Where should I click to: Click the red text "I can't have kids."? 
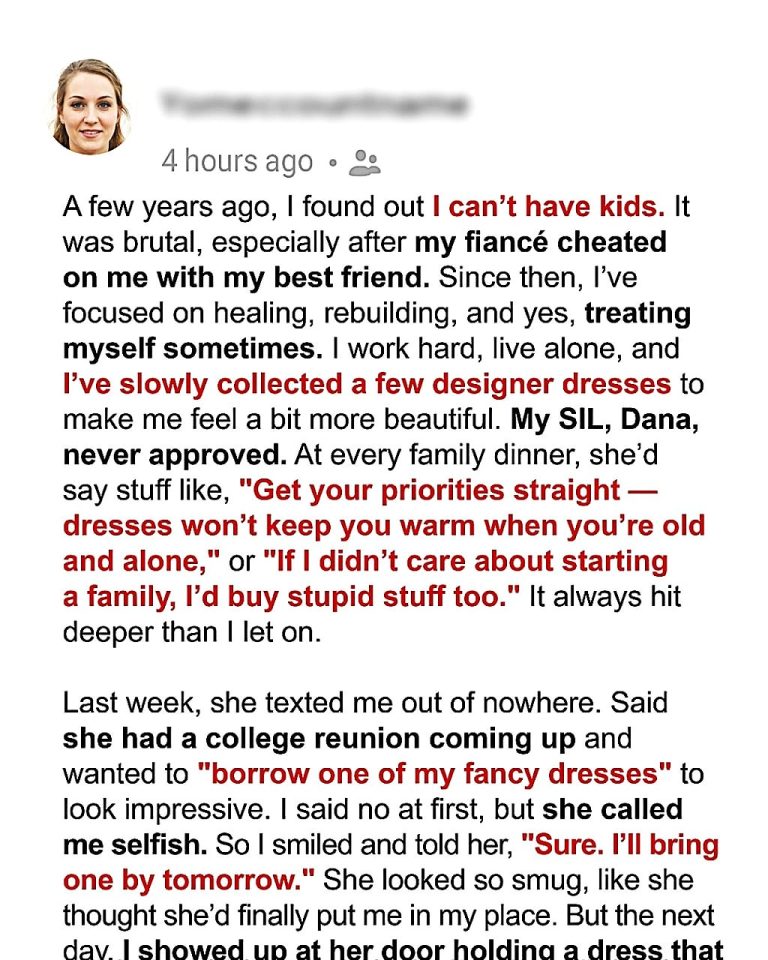point(548,207)
